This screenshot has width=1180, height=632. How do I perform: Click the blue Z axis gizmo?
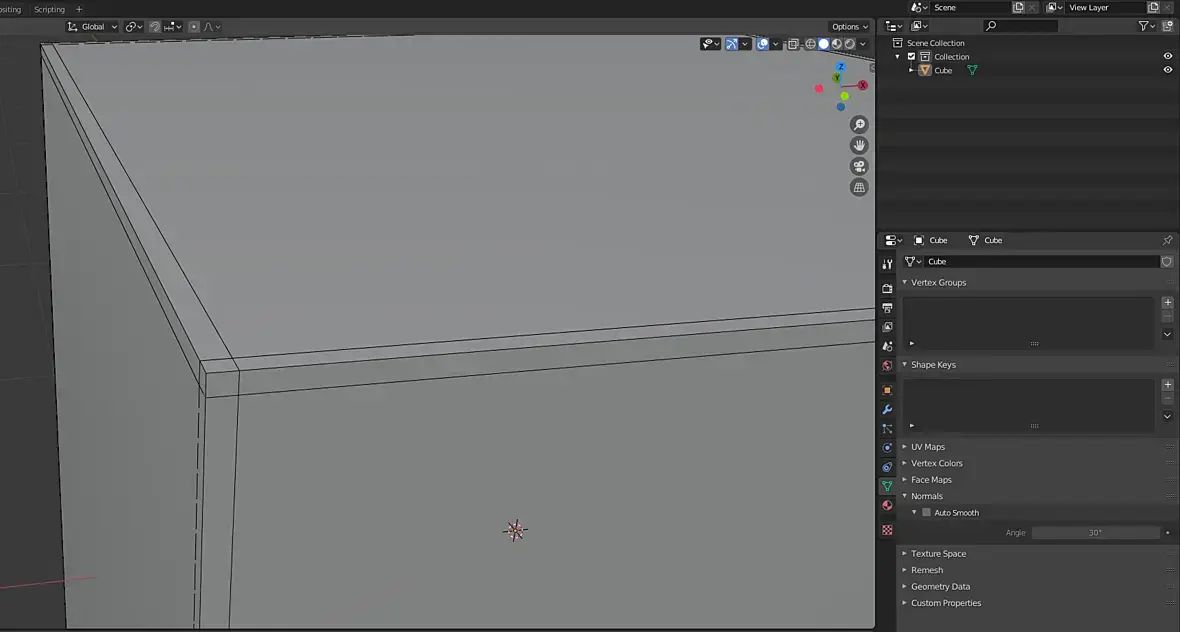(841, 67)
